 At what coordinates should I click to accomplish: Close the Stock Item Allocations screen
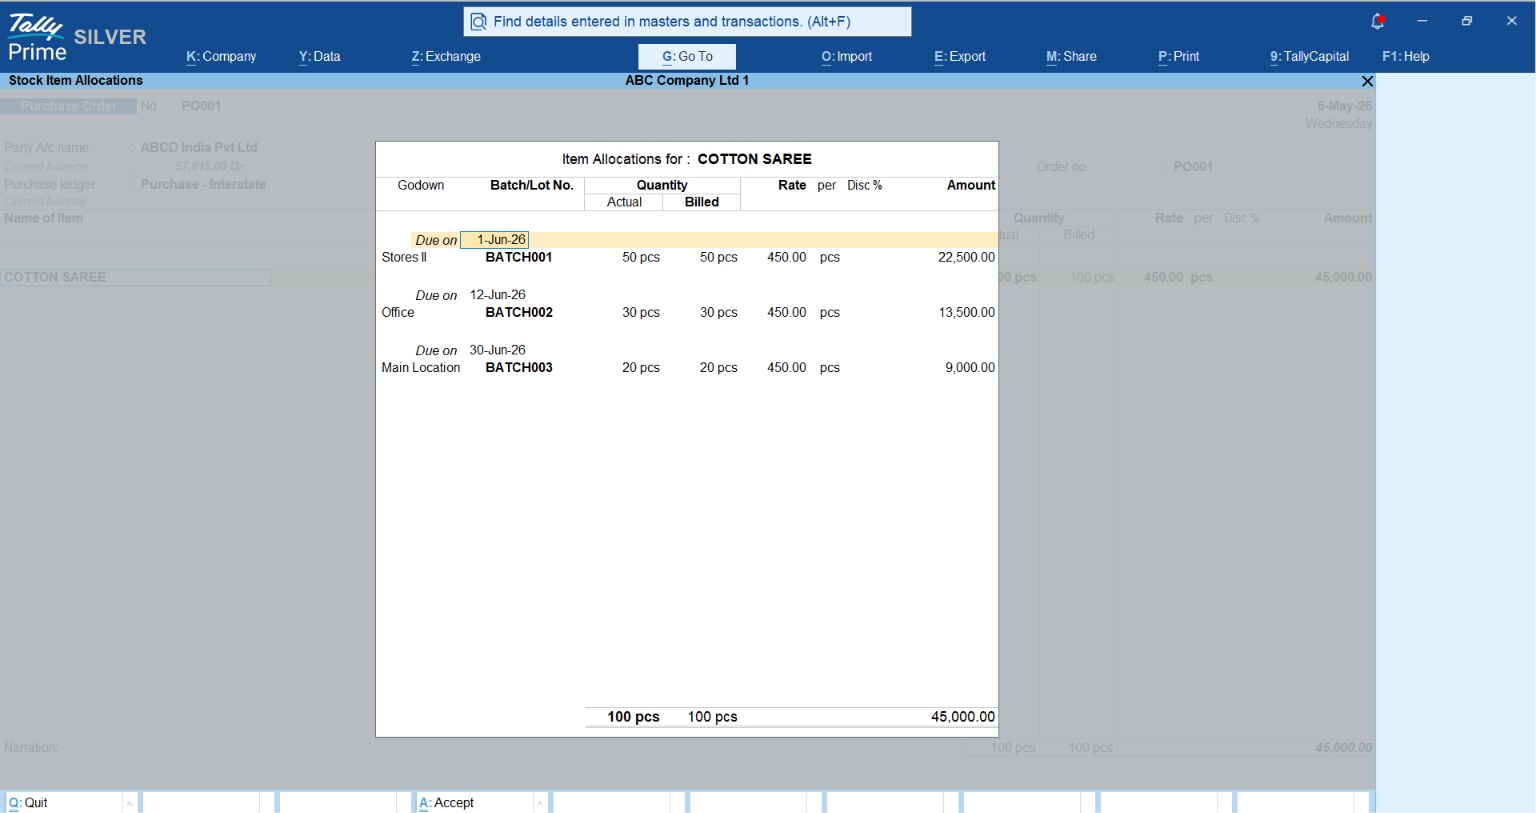pos(1367,81)
